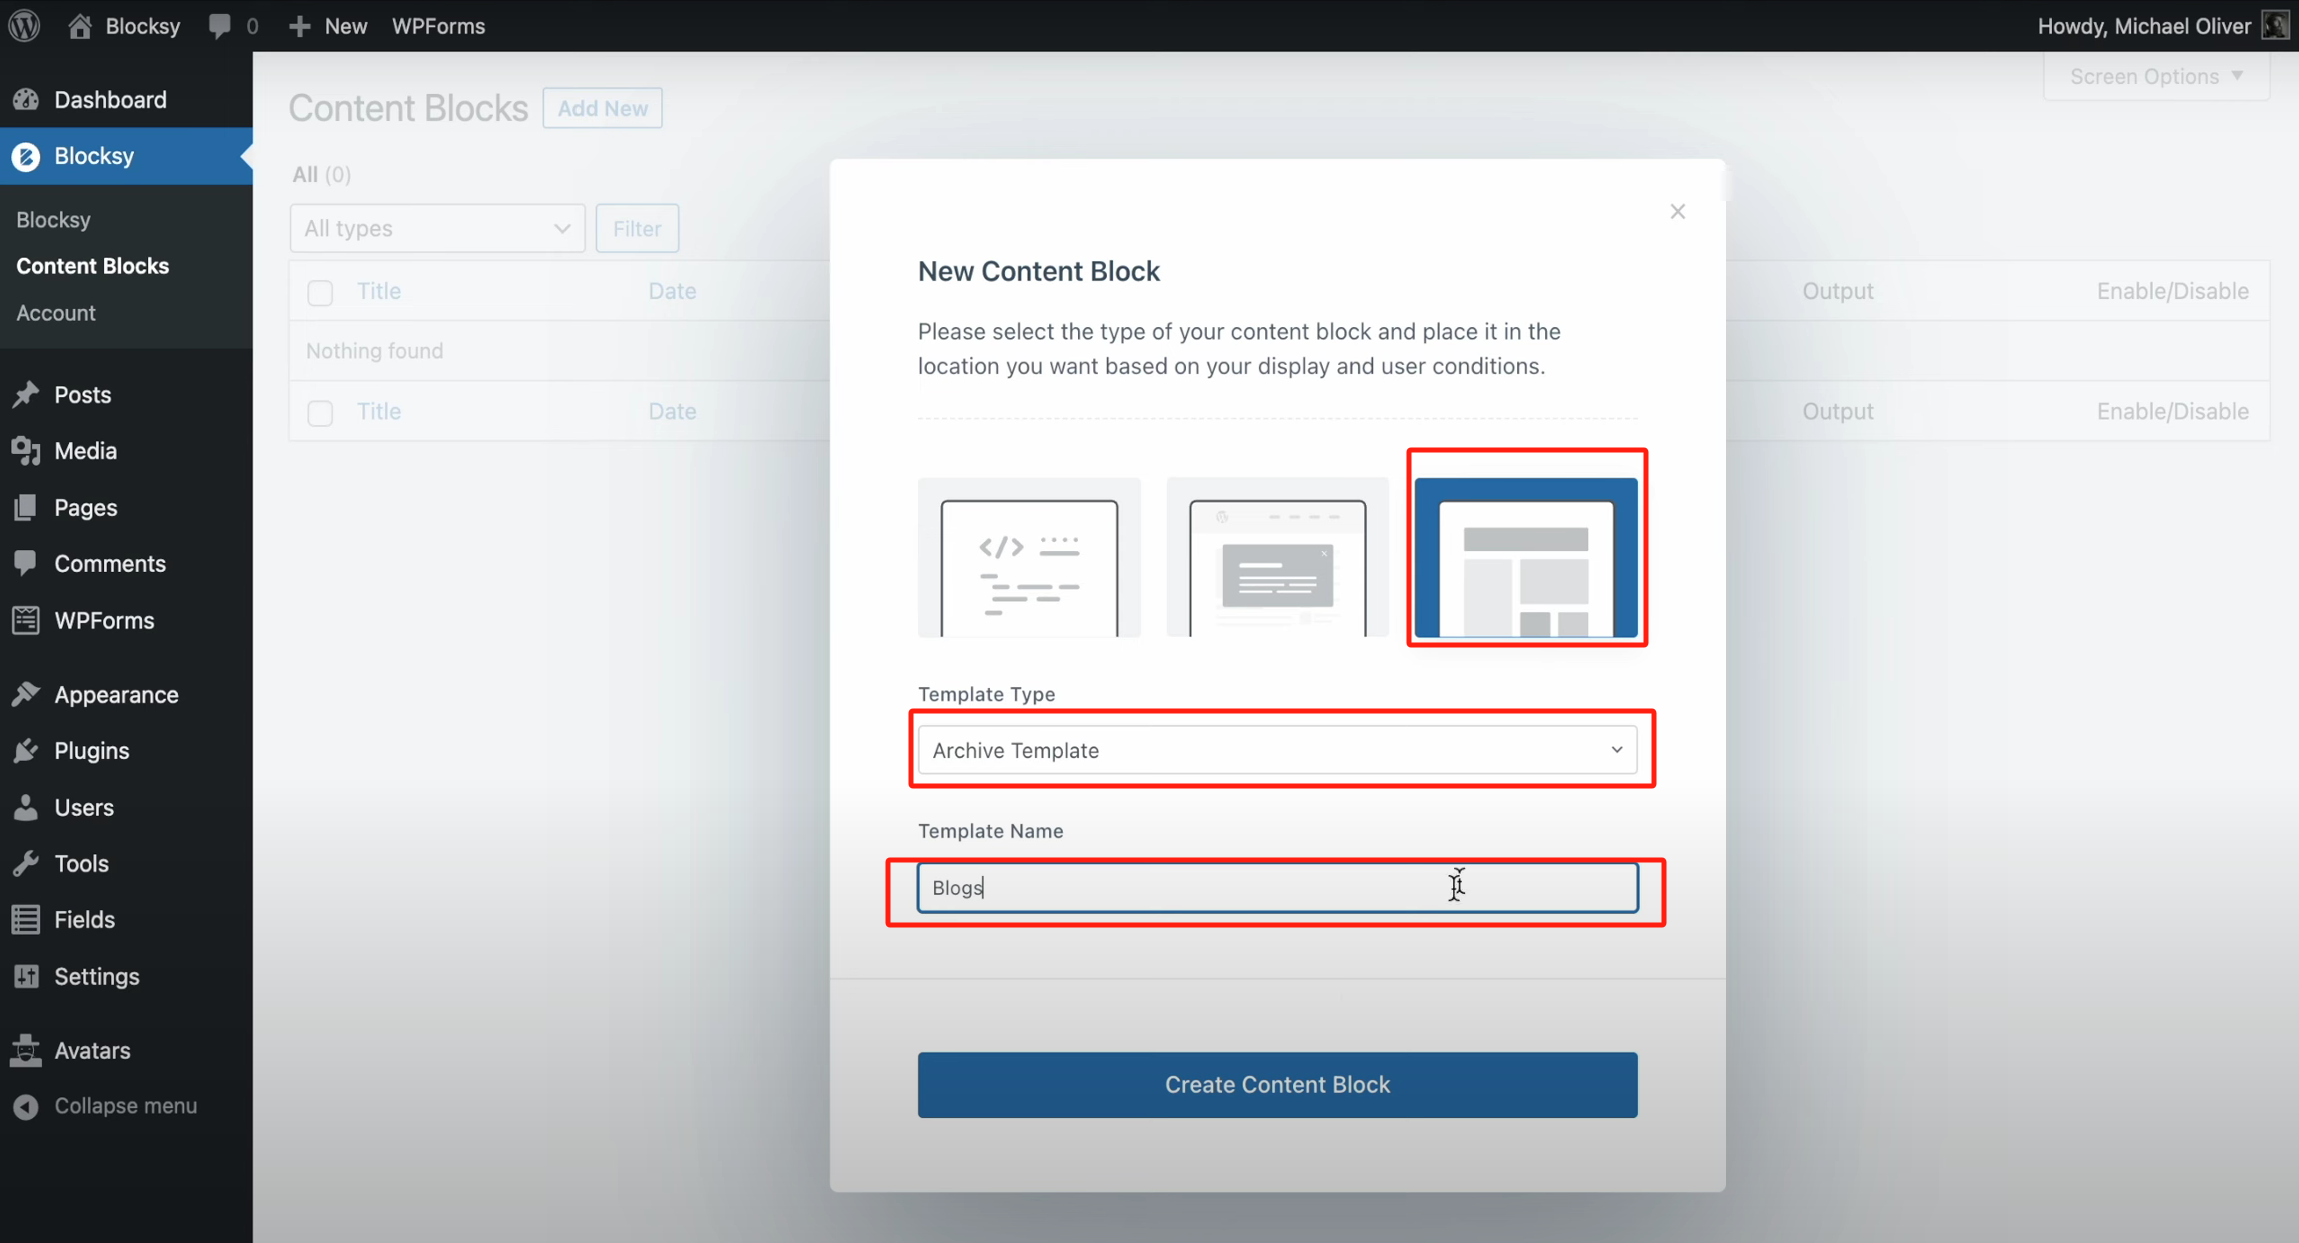Tick the footer Title select-all checkbox
The height and width of the screenshot is (1243, 2299).
320,412
